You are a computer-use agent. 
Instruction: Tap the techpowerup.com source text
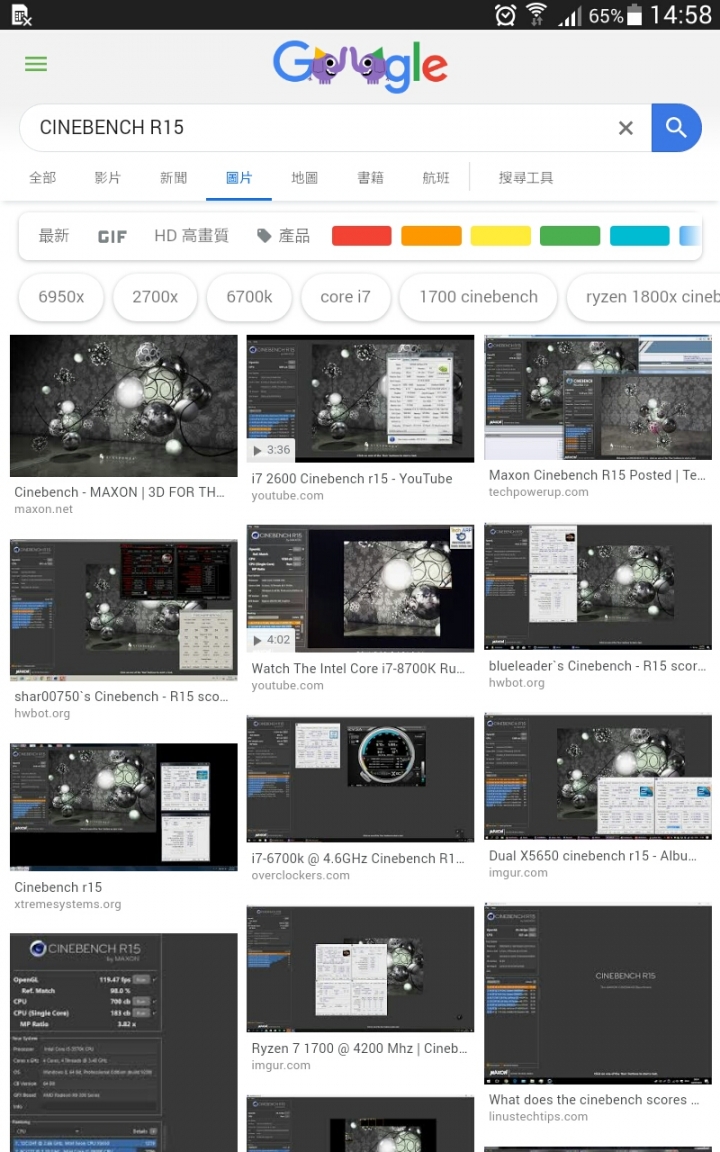tap(539, 492)
